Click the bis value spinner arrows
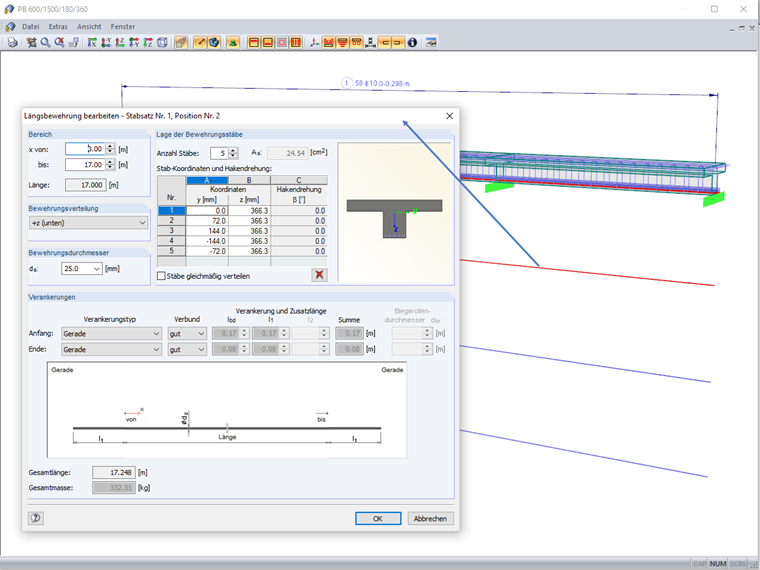Screen dimensions: 760x570 [111, 165]
